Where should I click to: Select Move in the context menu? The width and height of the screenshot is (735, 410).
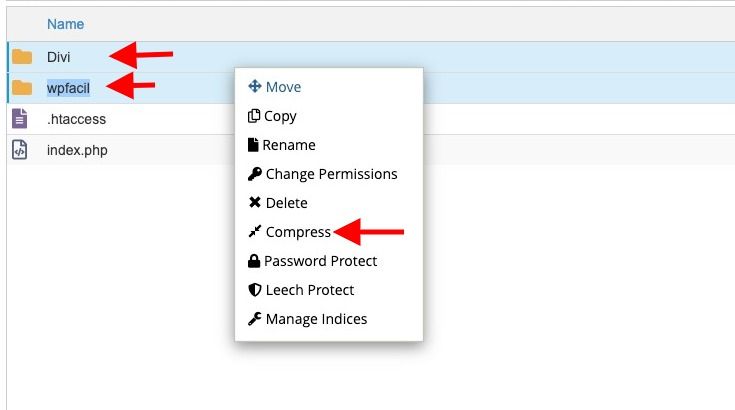pos(283,87)
